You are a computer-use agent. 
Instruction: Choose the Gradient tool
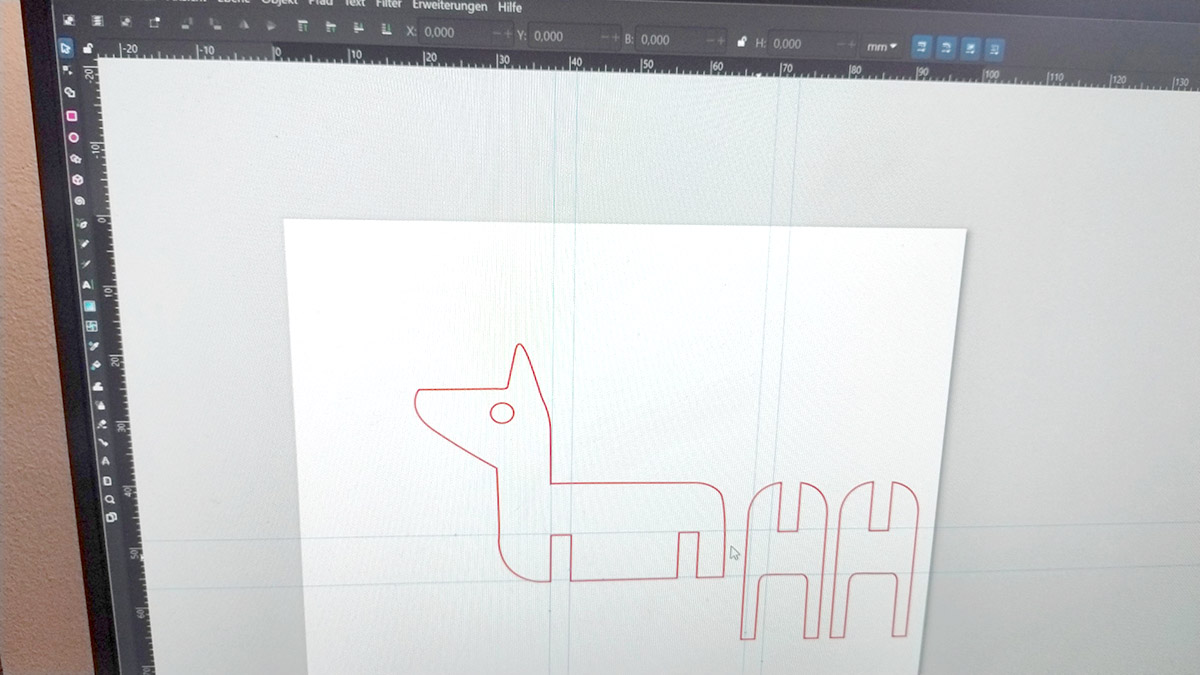point(89,306)
